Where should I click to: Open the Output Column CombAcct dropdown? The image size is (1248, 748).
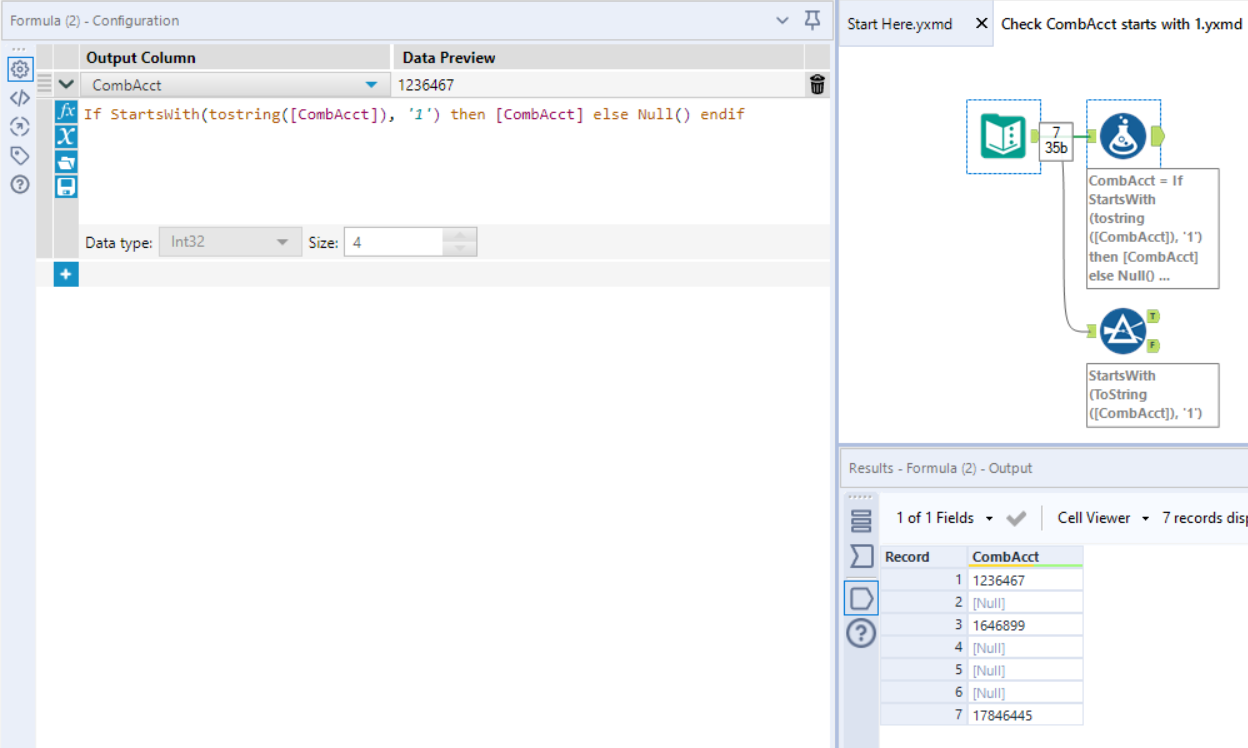[x=372, y=85]
